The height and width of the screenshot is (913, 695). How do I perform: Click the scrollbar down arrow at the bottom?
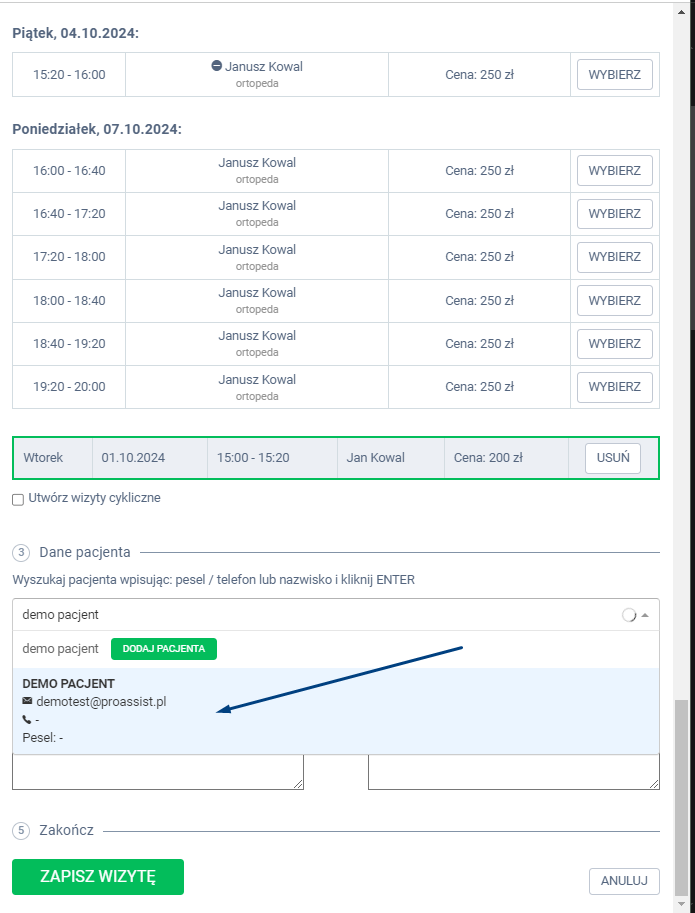click(683, 904)
